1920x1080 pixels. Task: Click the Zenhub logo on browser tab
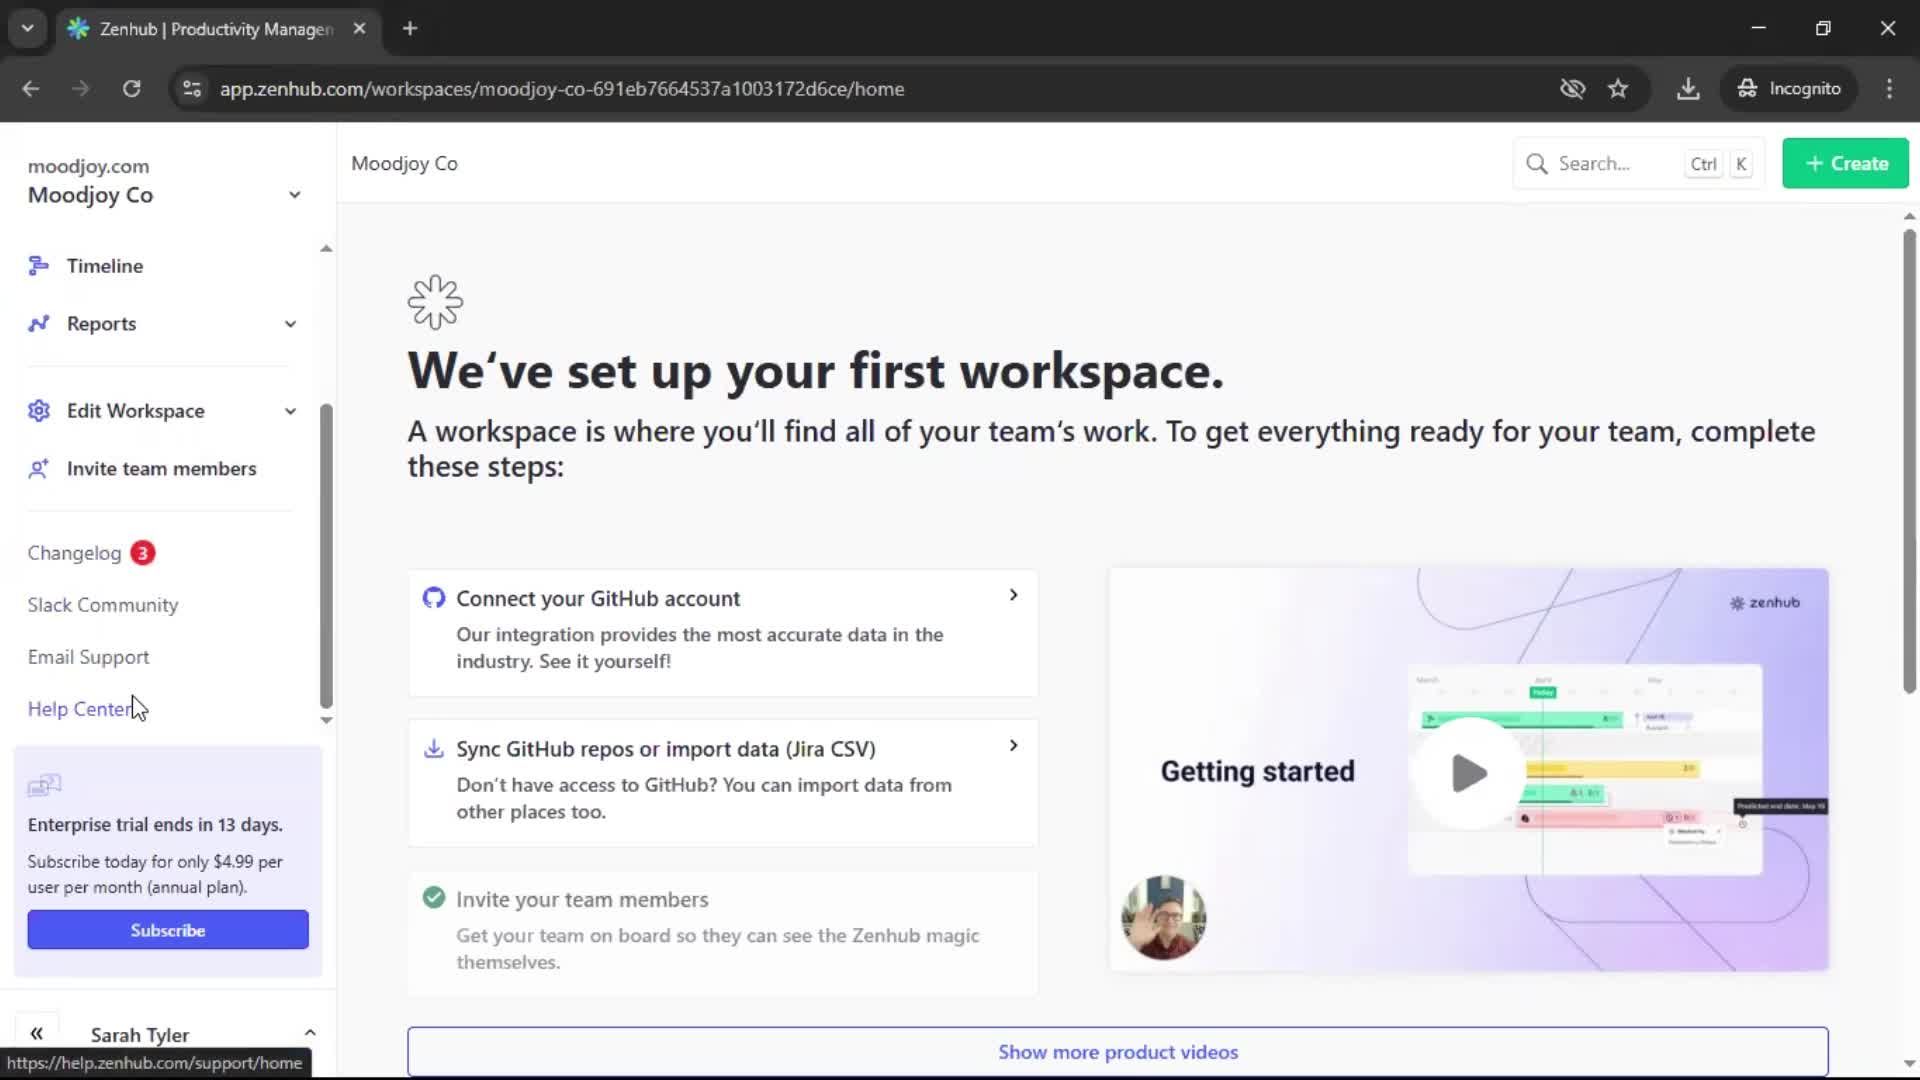coord(78,28)
